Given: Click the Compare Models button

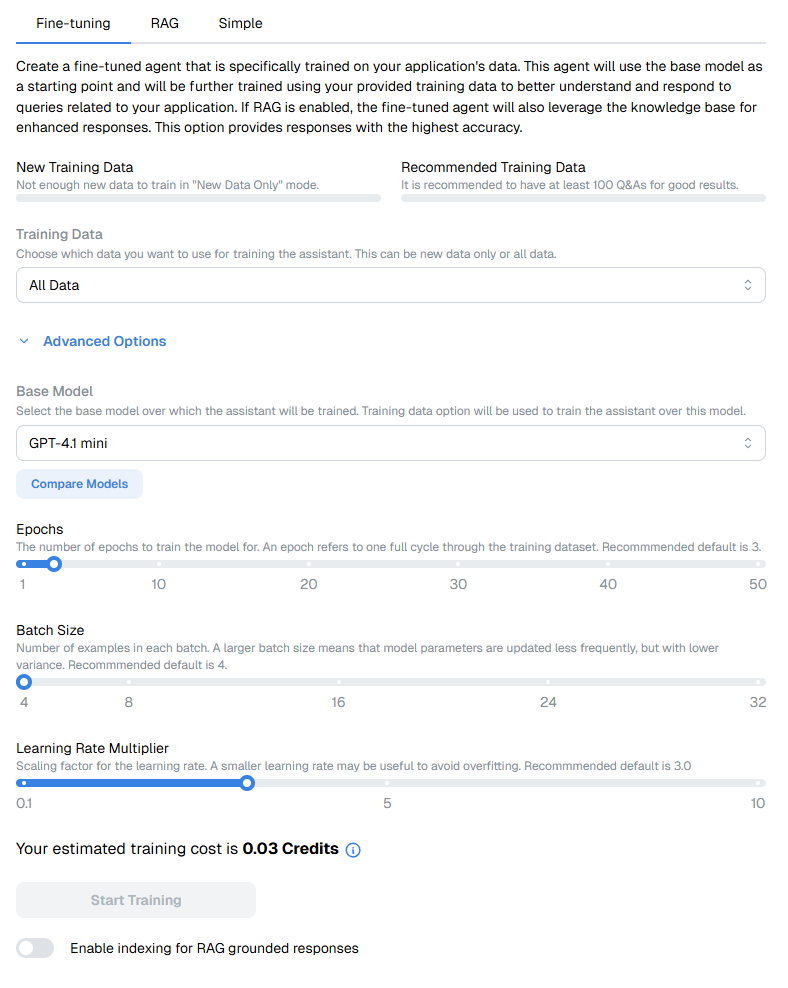Looking at the screenshot, I should (80, 484).
